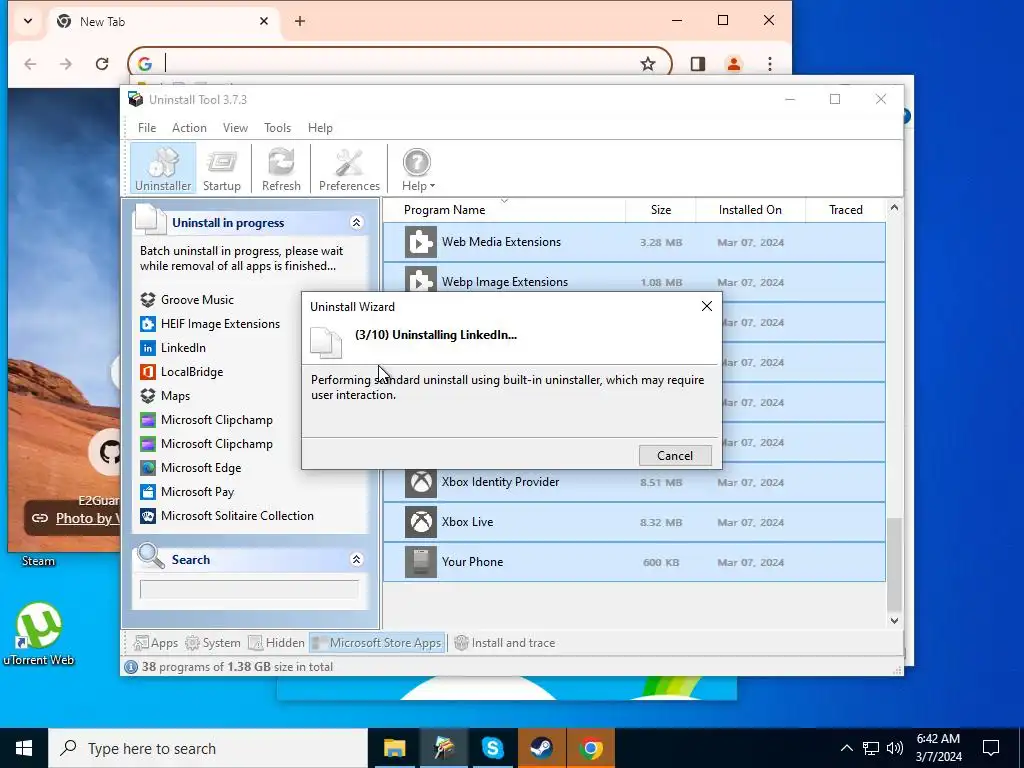Open the Tools menu
This screenshot has width=1024, height=768.
click(278, 128)
